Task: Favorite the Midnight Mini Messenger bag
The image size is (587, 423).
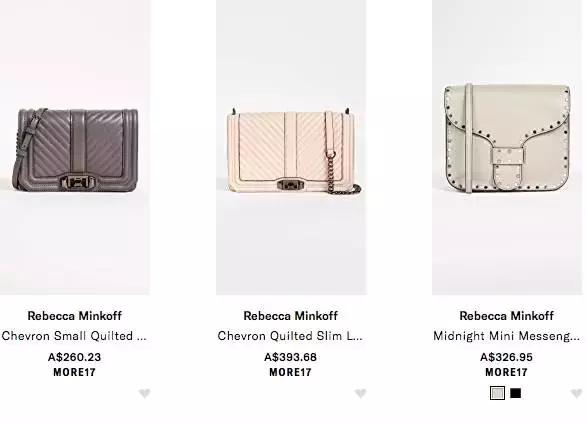Action: coord(577,393)
